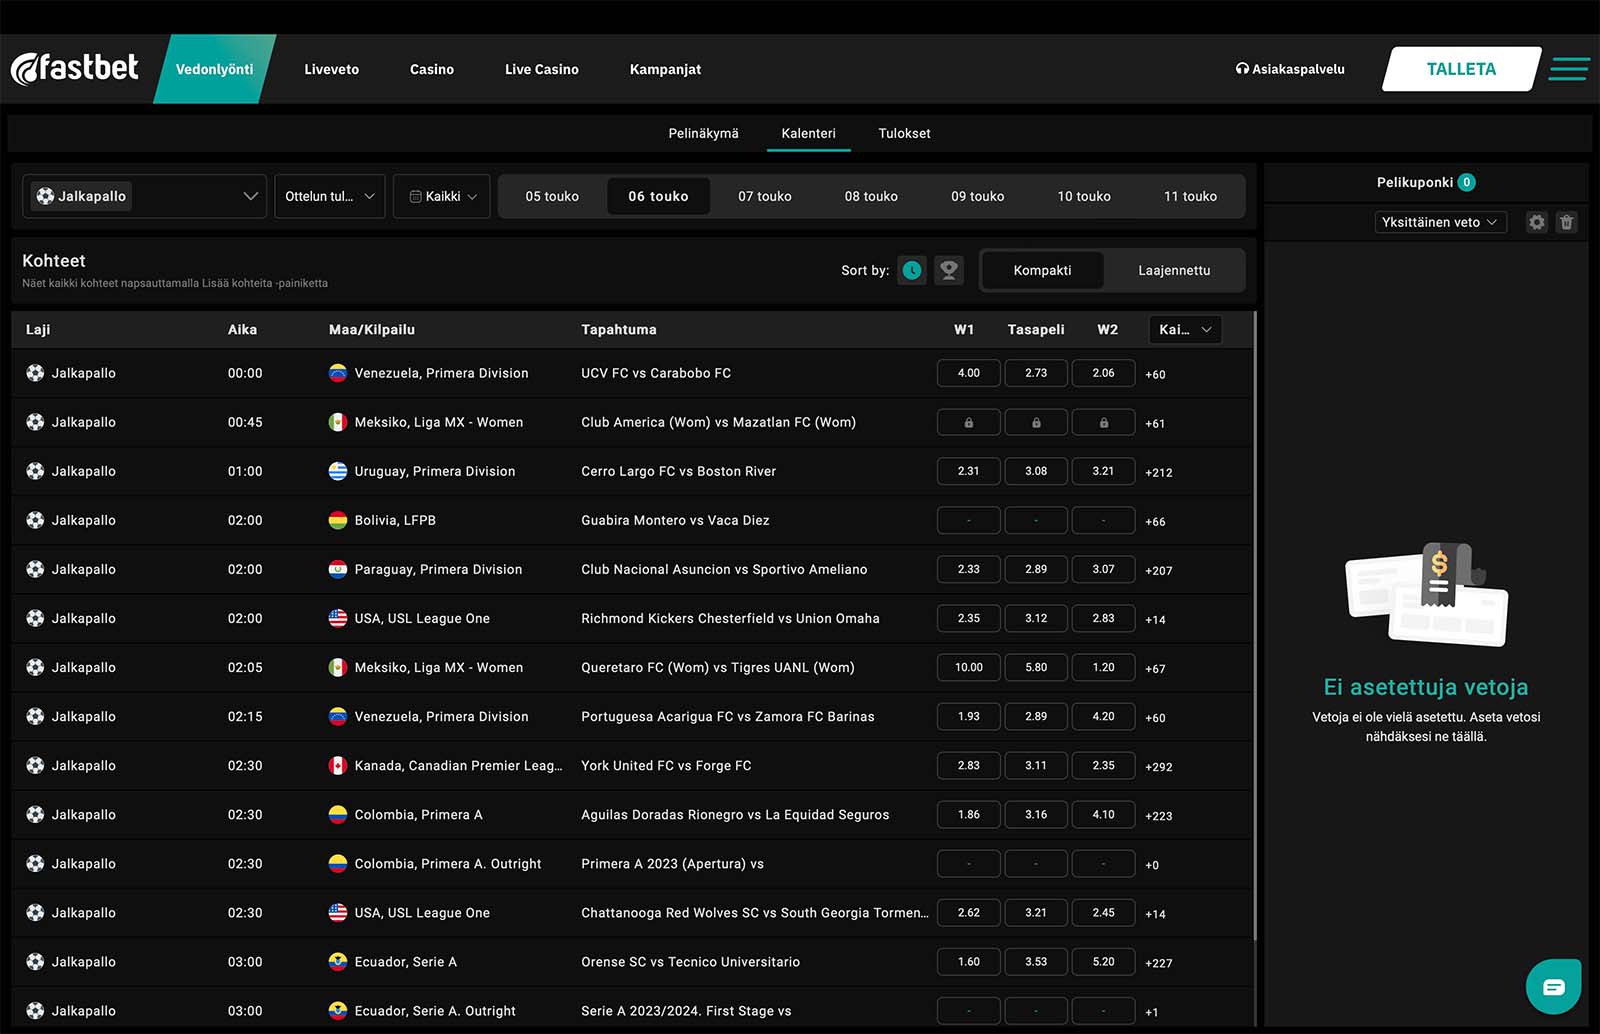Viewport: 1600px width, 1034px height.
Task: Switch to the Tulokset tab
Action: (904, 133)
